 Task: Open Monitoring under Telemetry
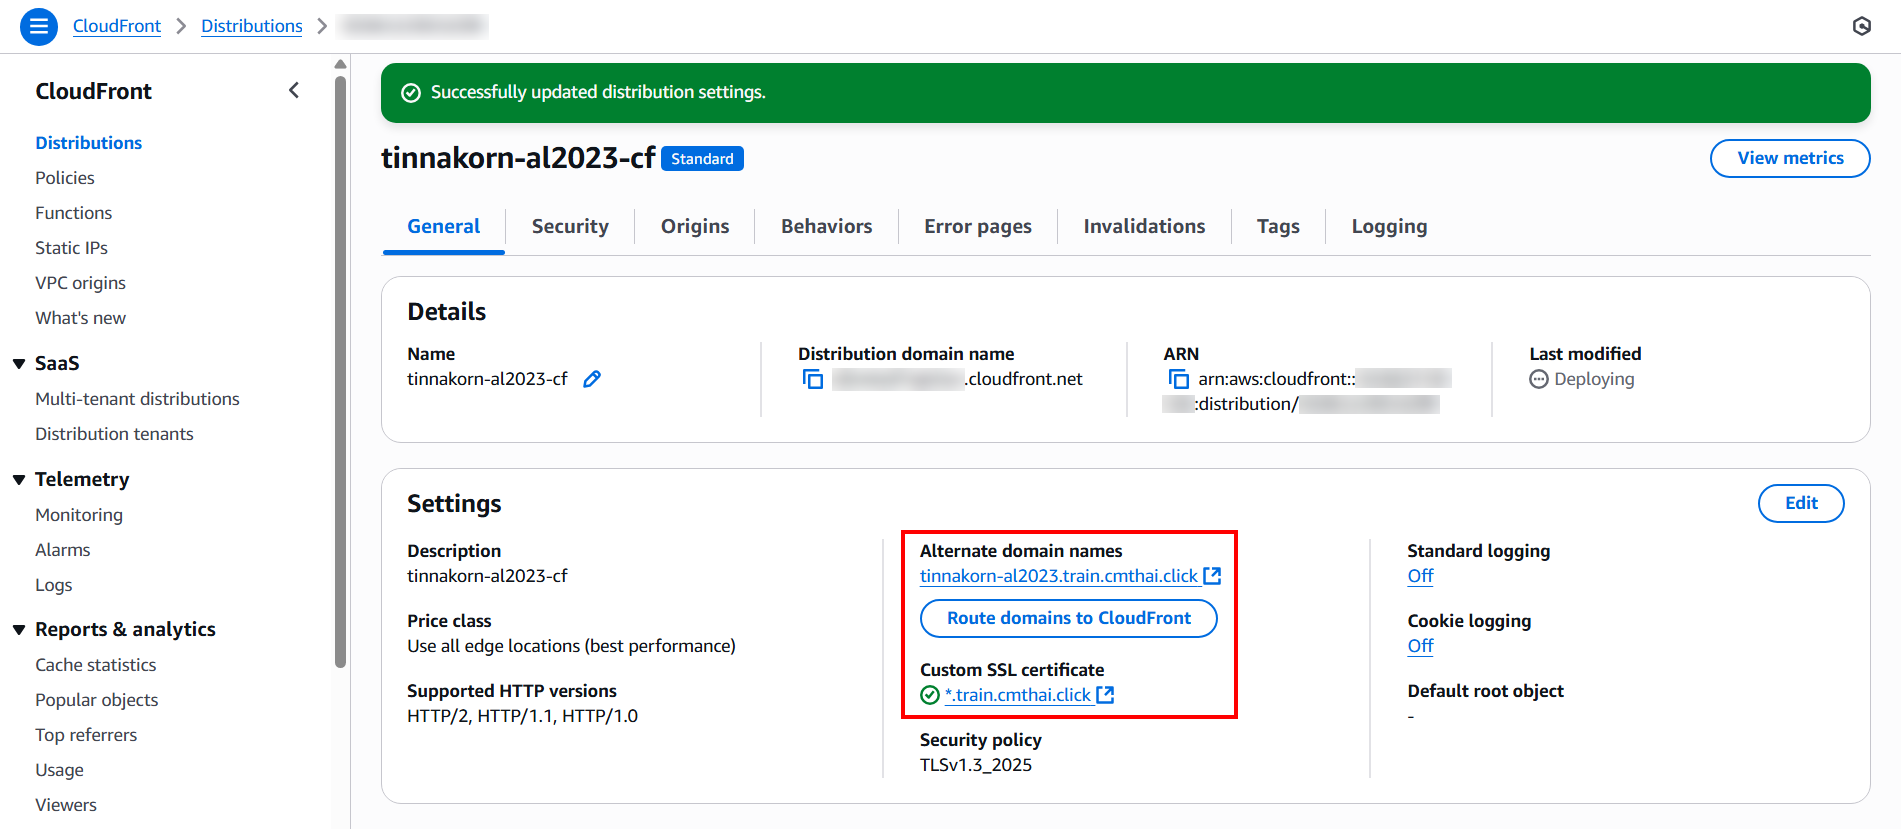tap(79, 515)
